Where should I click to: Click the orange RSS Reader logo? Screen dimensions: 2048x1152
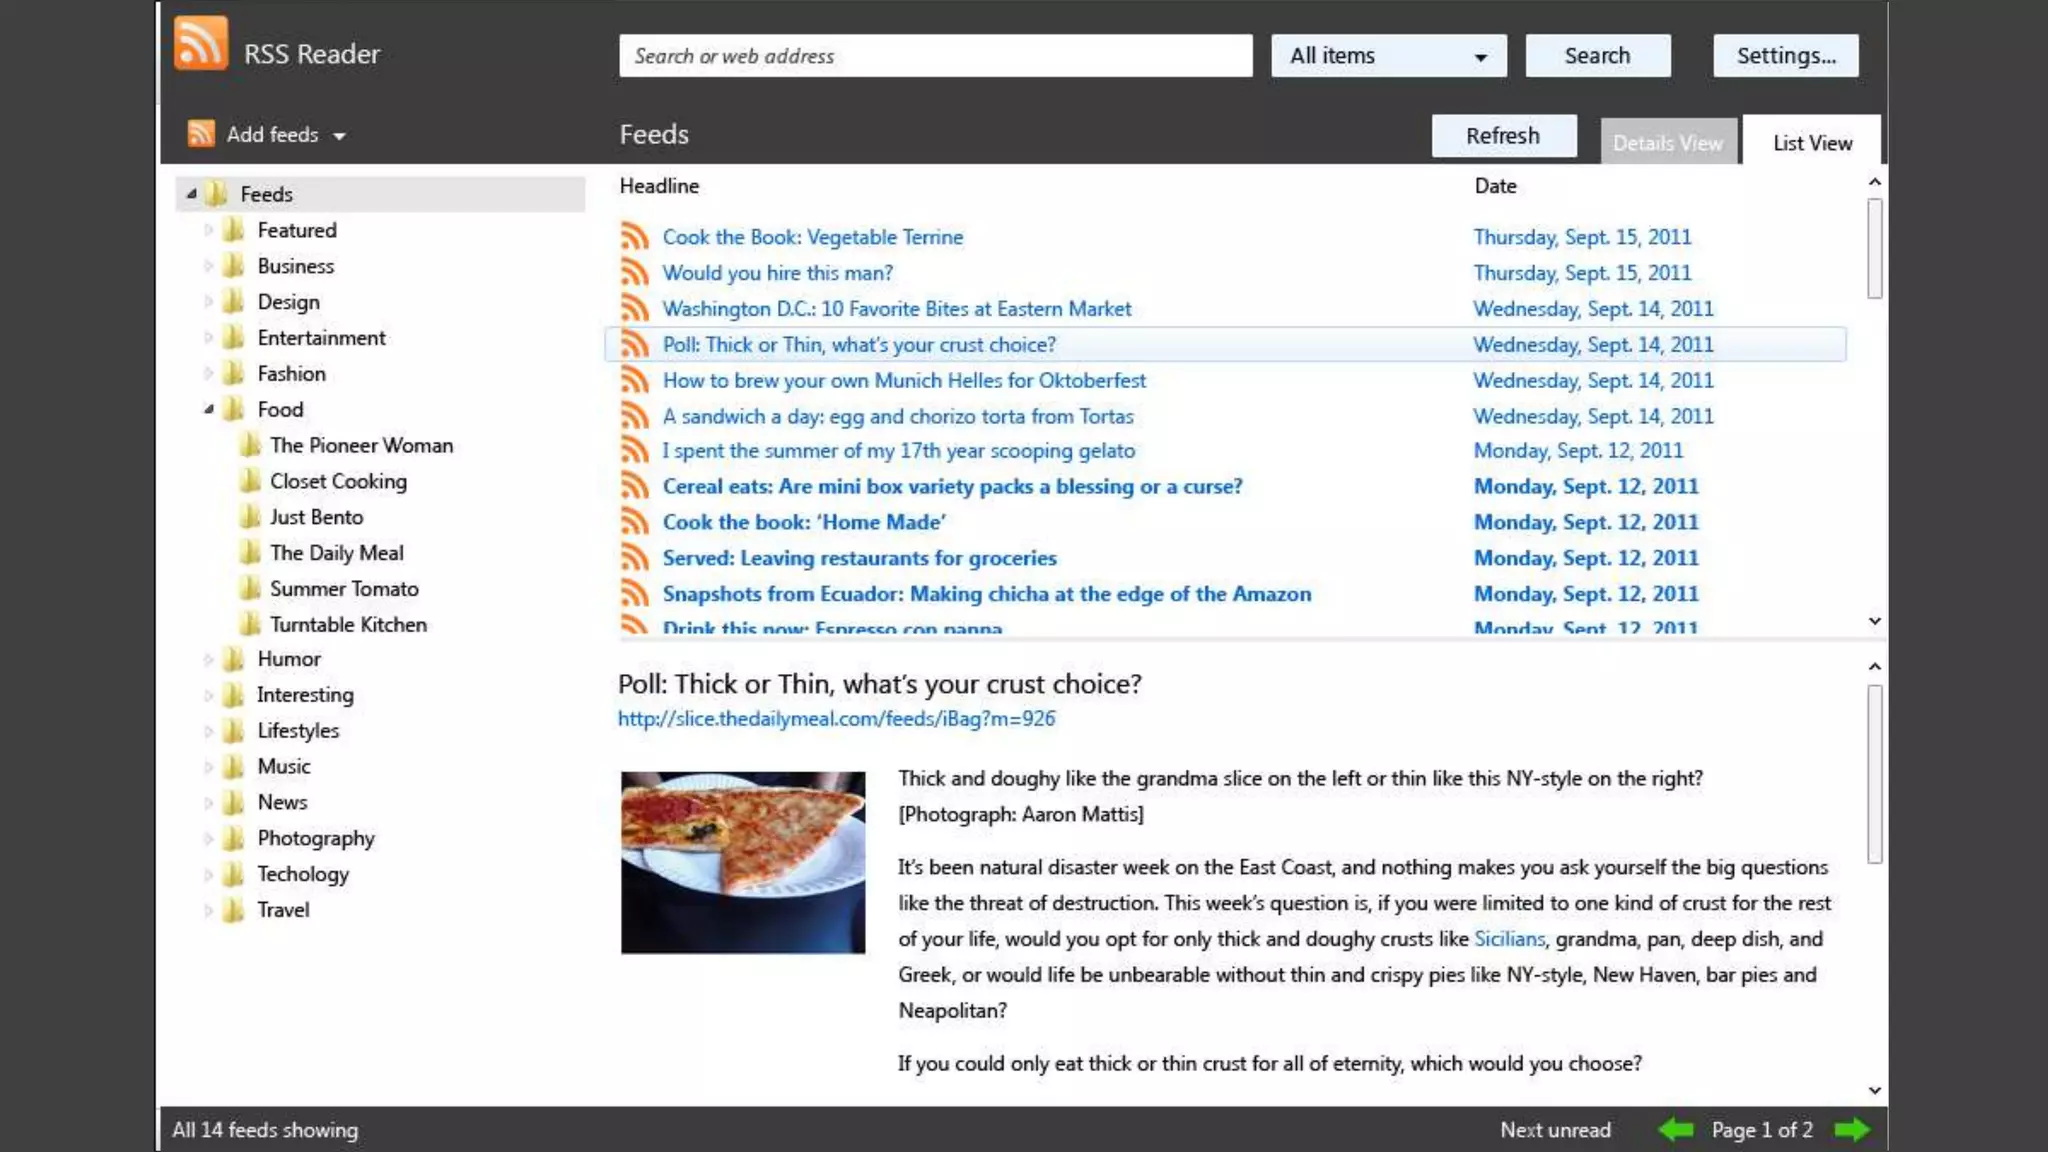tap(201, 45)
